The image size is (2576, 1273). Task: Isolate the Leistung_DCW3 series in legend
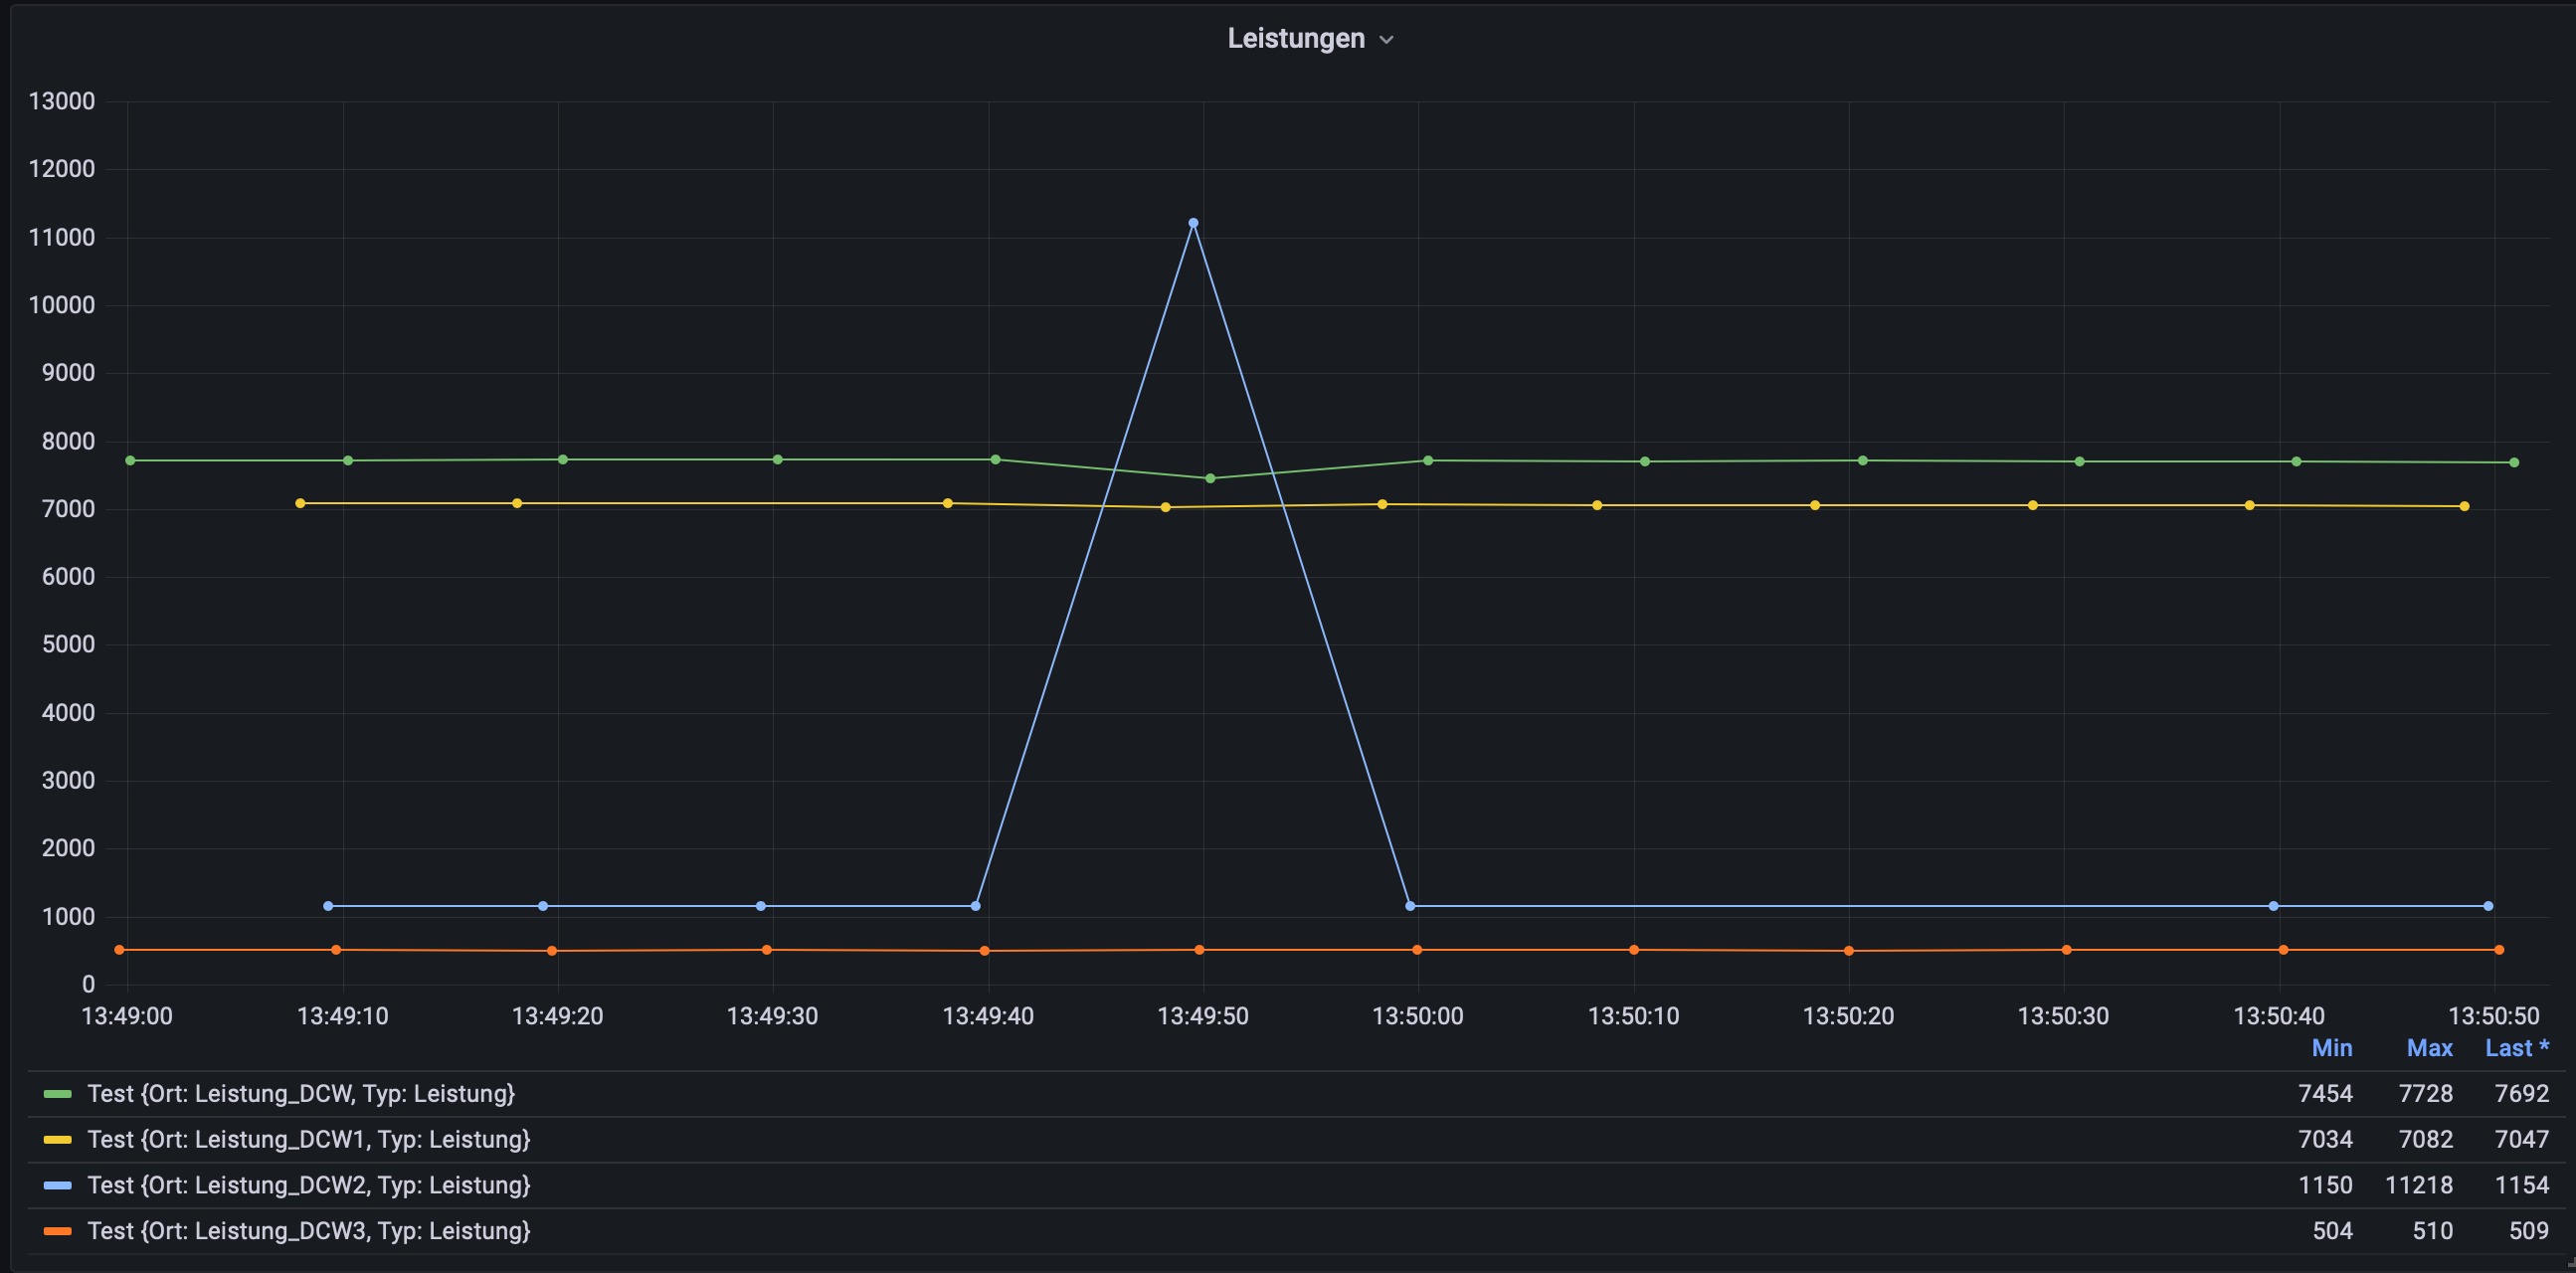(x=308, y=1231)
